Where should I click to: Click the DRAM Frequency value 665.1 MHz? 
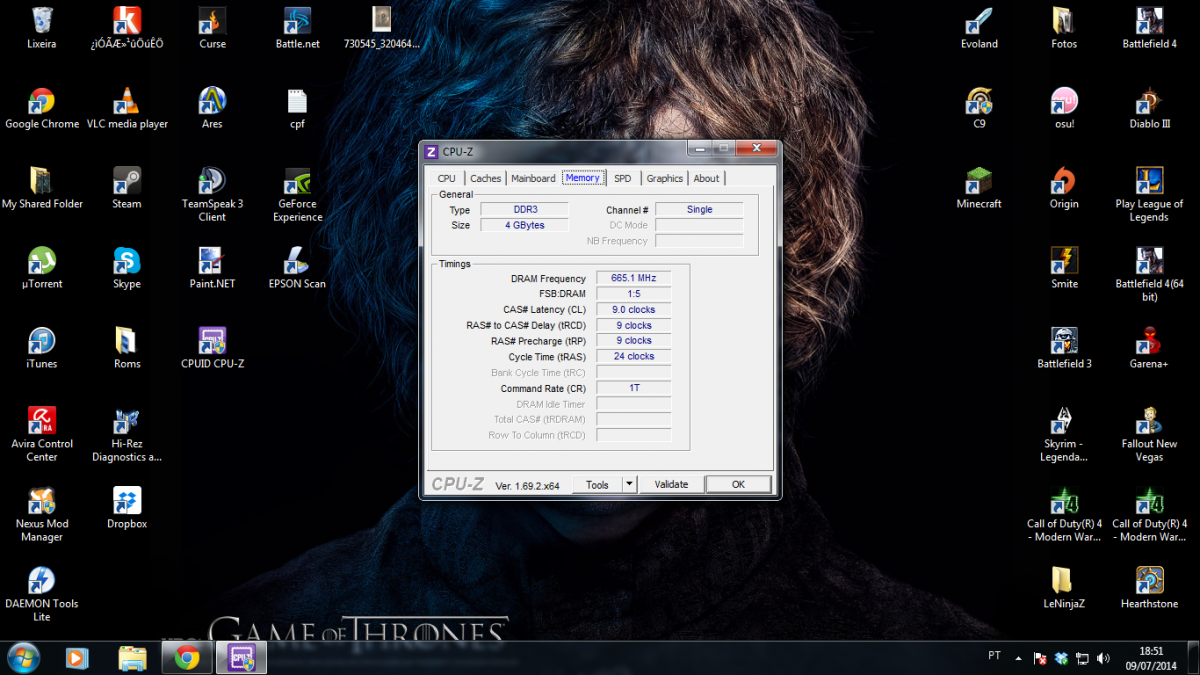pyautogui.click(x=633, y=278)
